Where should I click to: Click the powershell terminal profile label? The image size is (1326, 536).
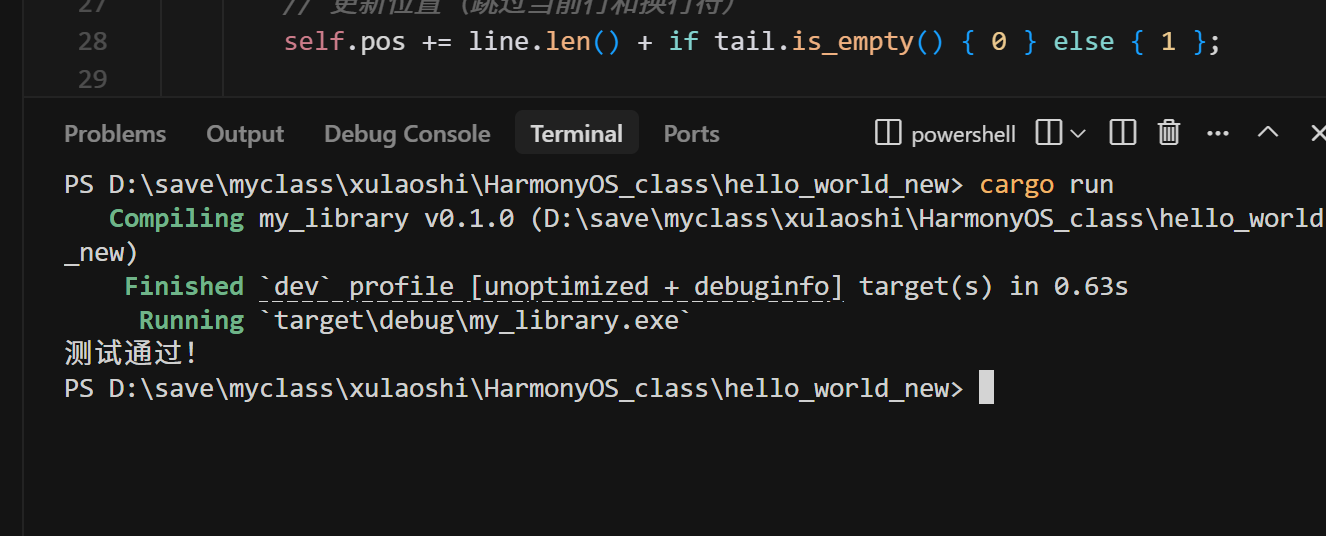(963, 134)
